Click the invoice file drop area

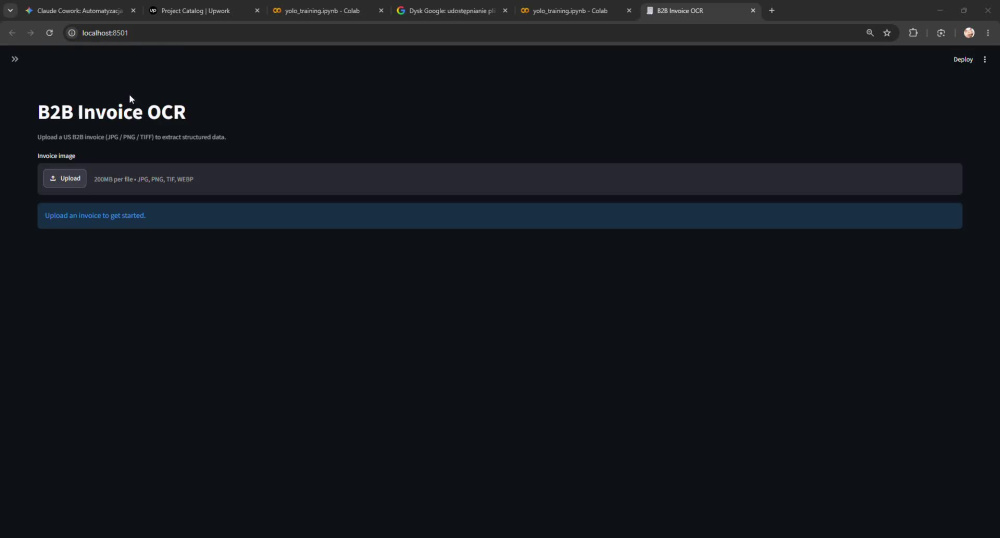pos(499,179)
